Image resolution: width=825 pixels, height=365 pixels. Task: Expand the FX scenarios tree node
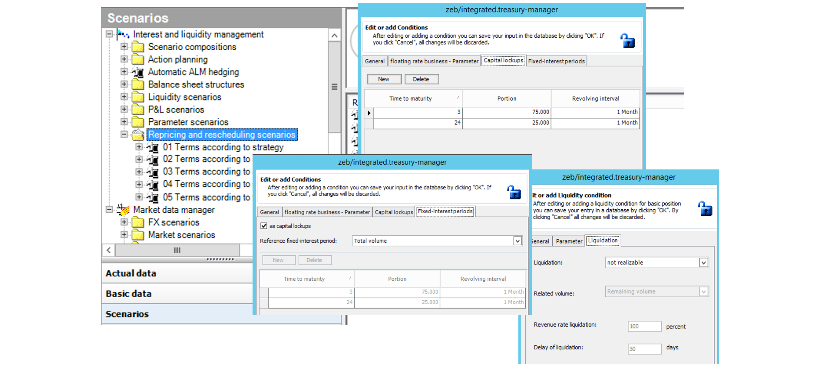pyautogui.click(x=124, y=222)
